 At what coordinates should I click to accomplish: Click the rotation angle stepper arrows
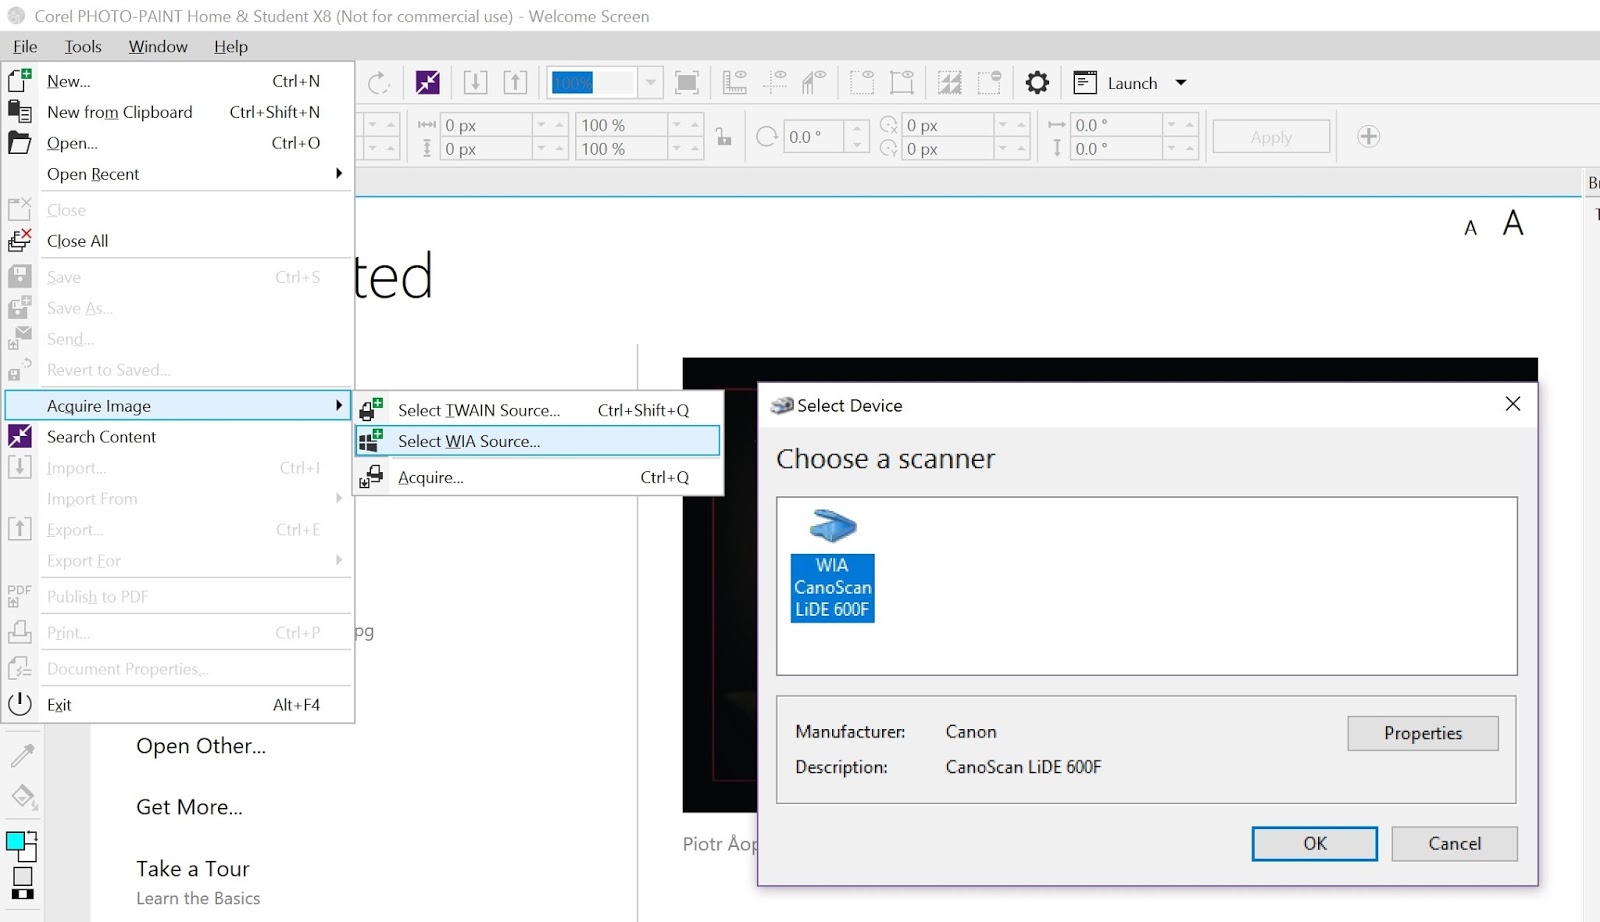[x=857, y=137]
